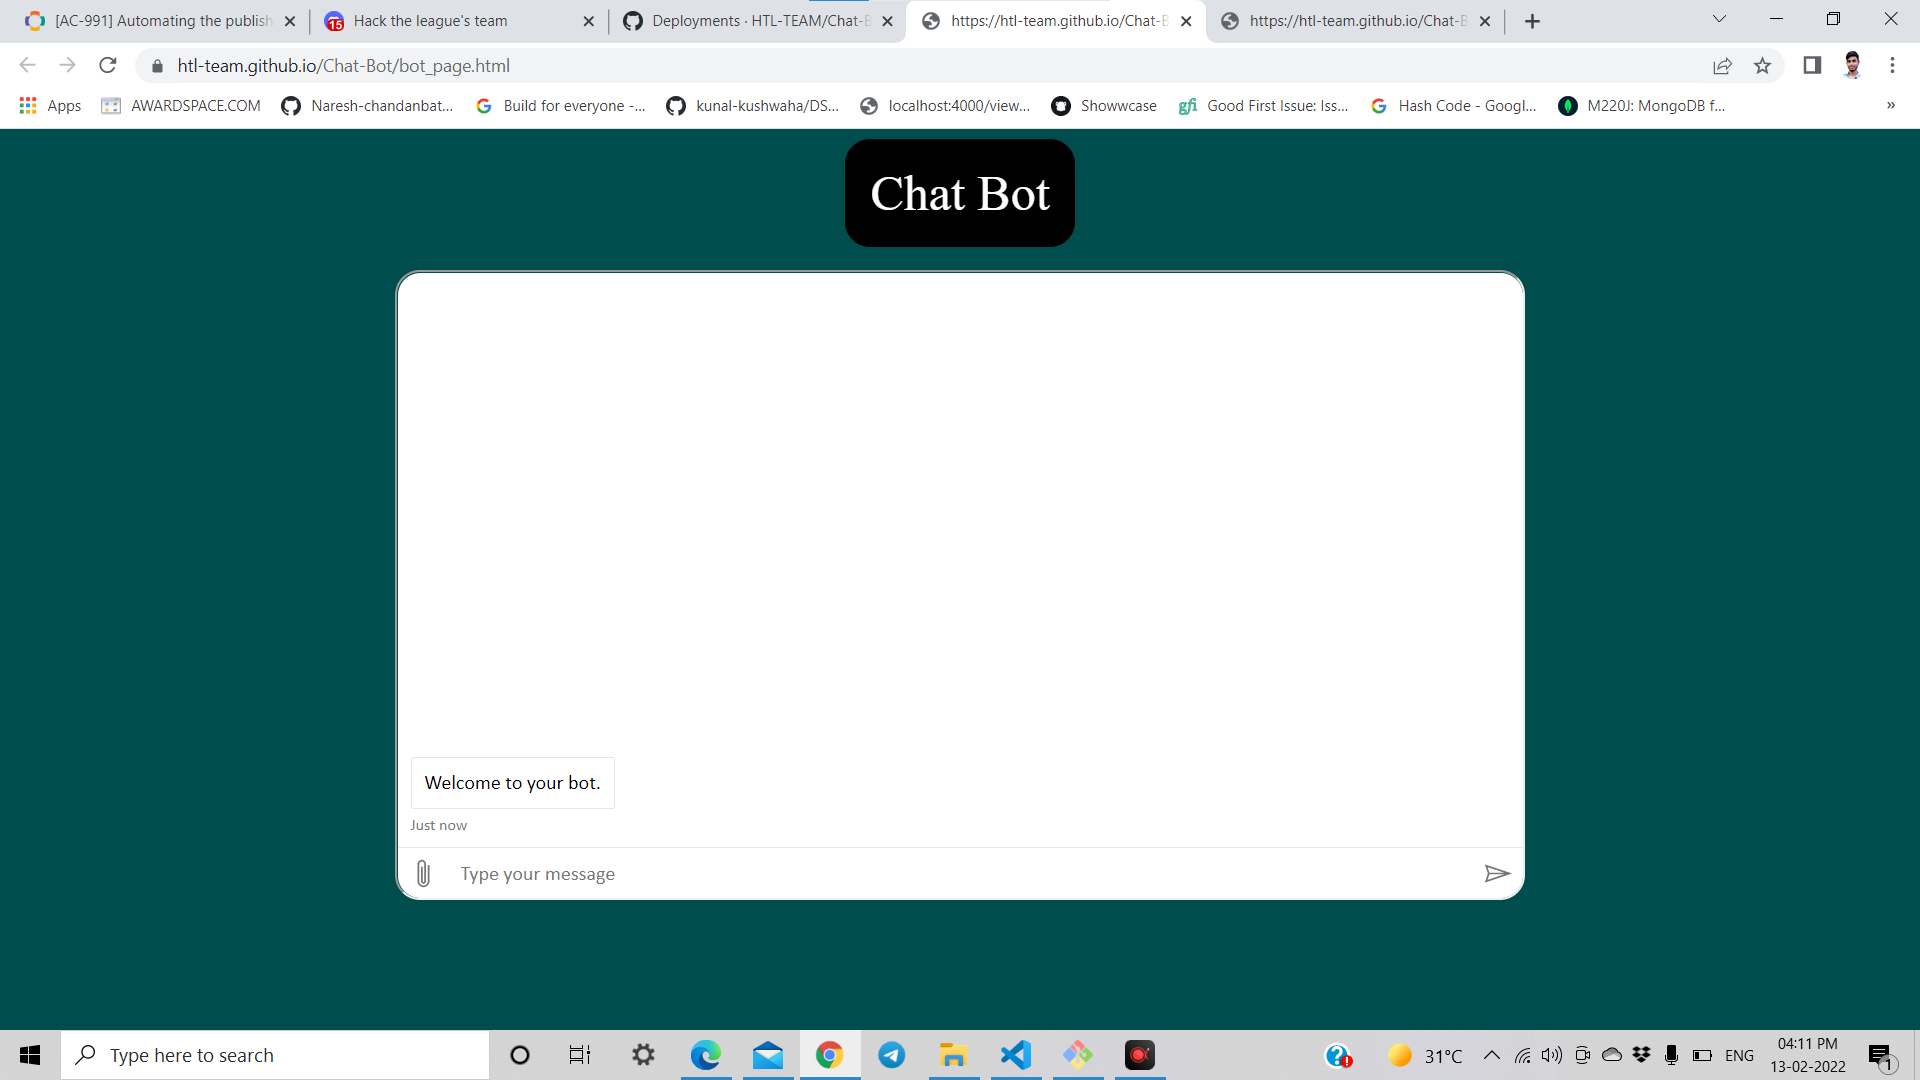The width and height of the screenshot is (1920, 1080).
Task: Click the paperclip attachment icon
Action: pos(423,873)
